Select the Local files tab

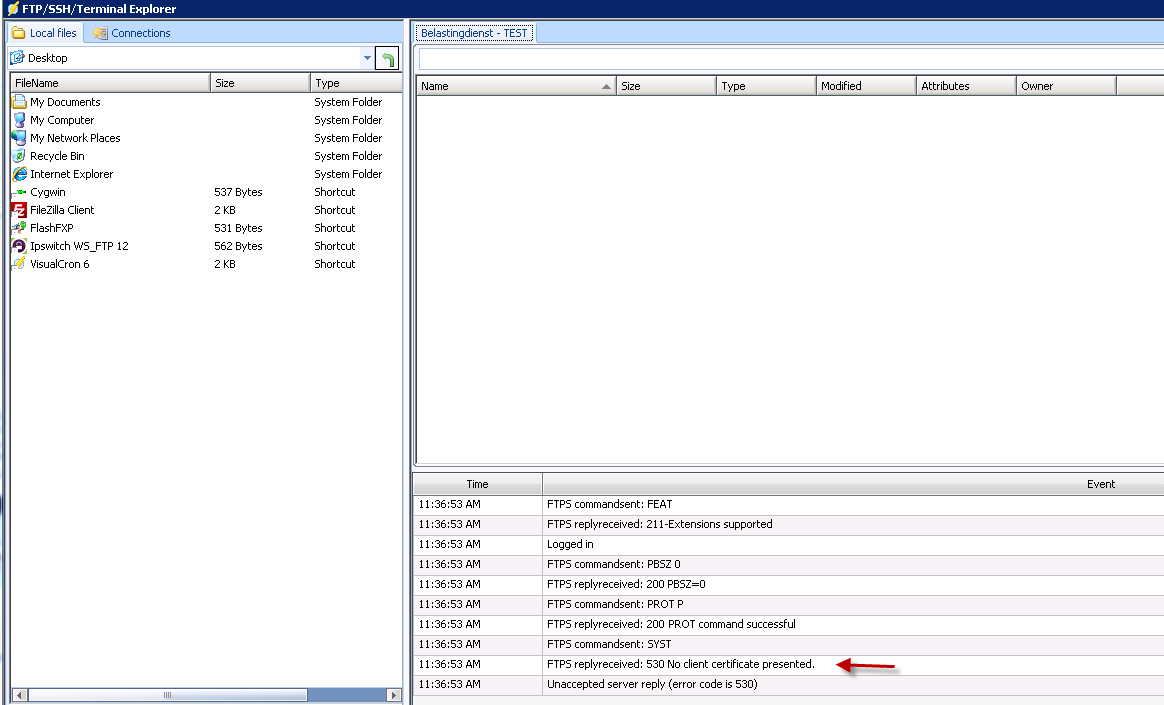(x=44, y=33)
